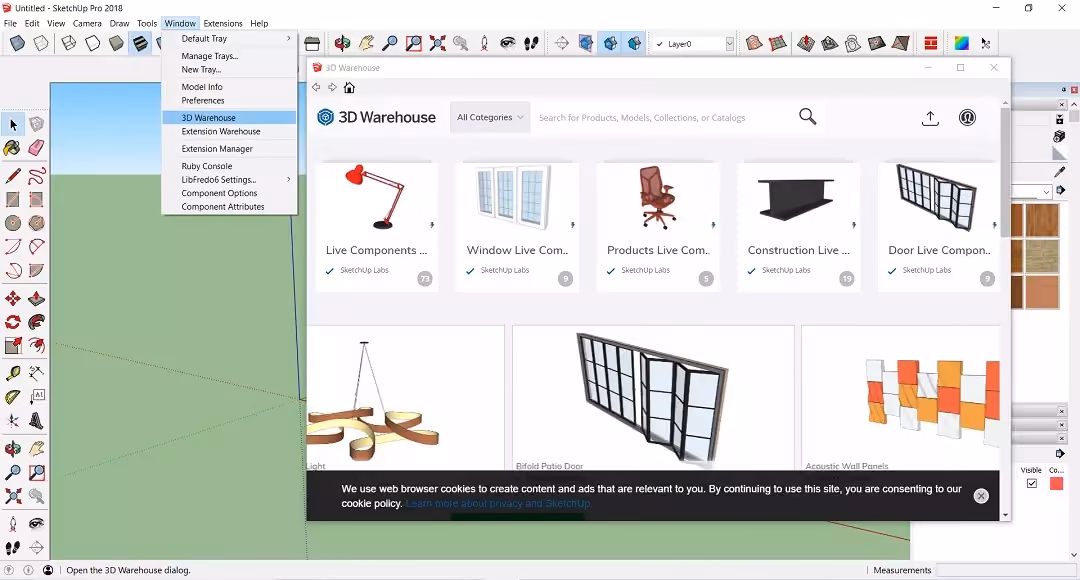Open the Window Live Components collection
Viewport: 1080px width, 580px height.
click(517, 227)
